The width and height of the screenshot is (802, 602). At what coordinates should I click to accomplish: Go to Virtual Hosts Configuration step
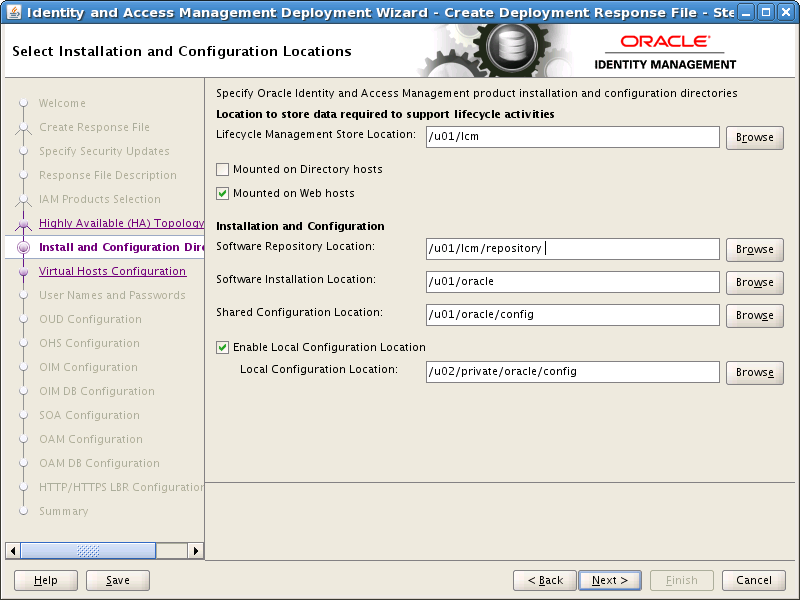(113, 271)
